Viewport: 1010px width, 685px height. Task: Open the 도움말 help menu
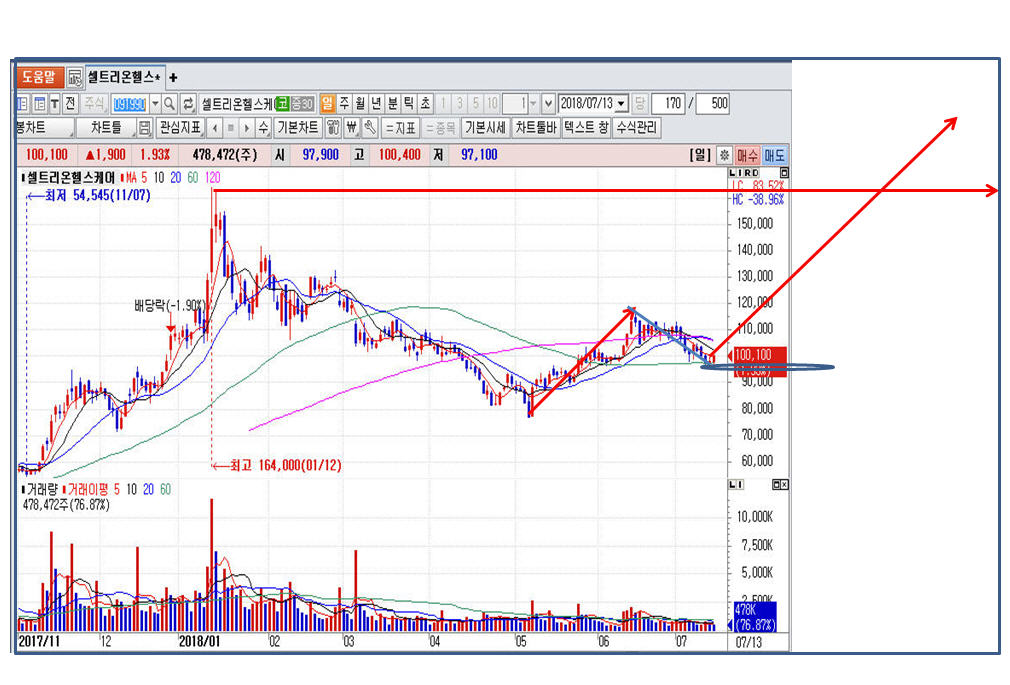[x=40, y=77]
